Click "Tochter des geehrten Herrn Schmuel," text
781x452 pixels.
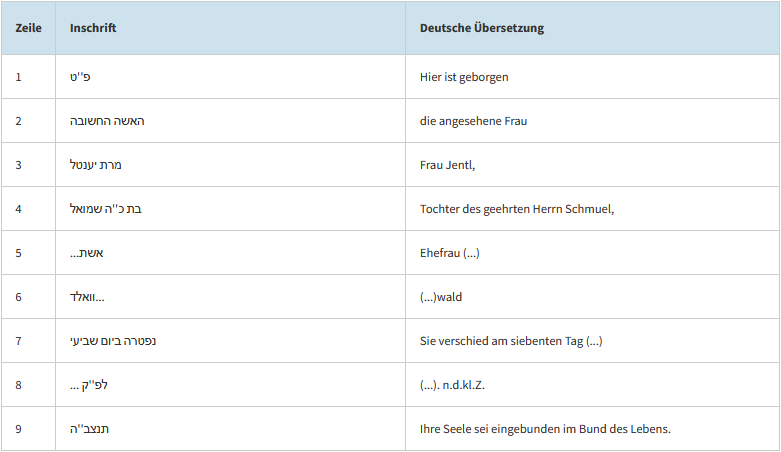point(517,209)
